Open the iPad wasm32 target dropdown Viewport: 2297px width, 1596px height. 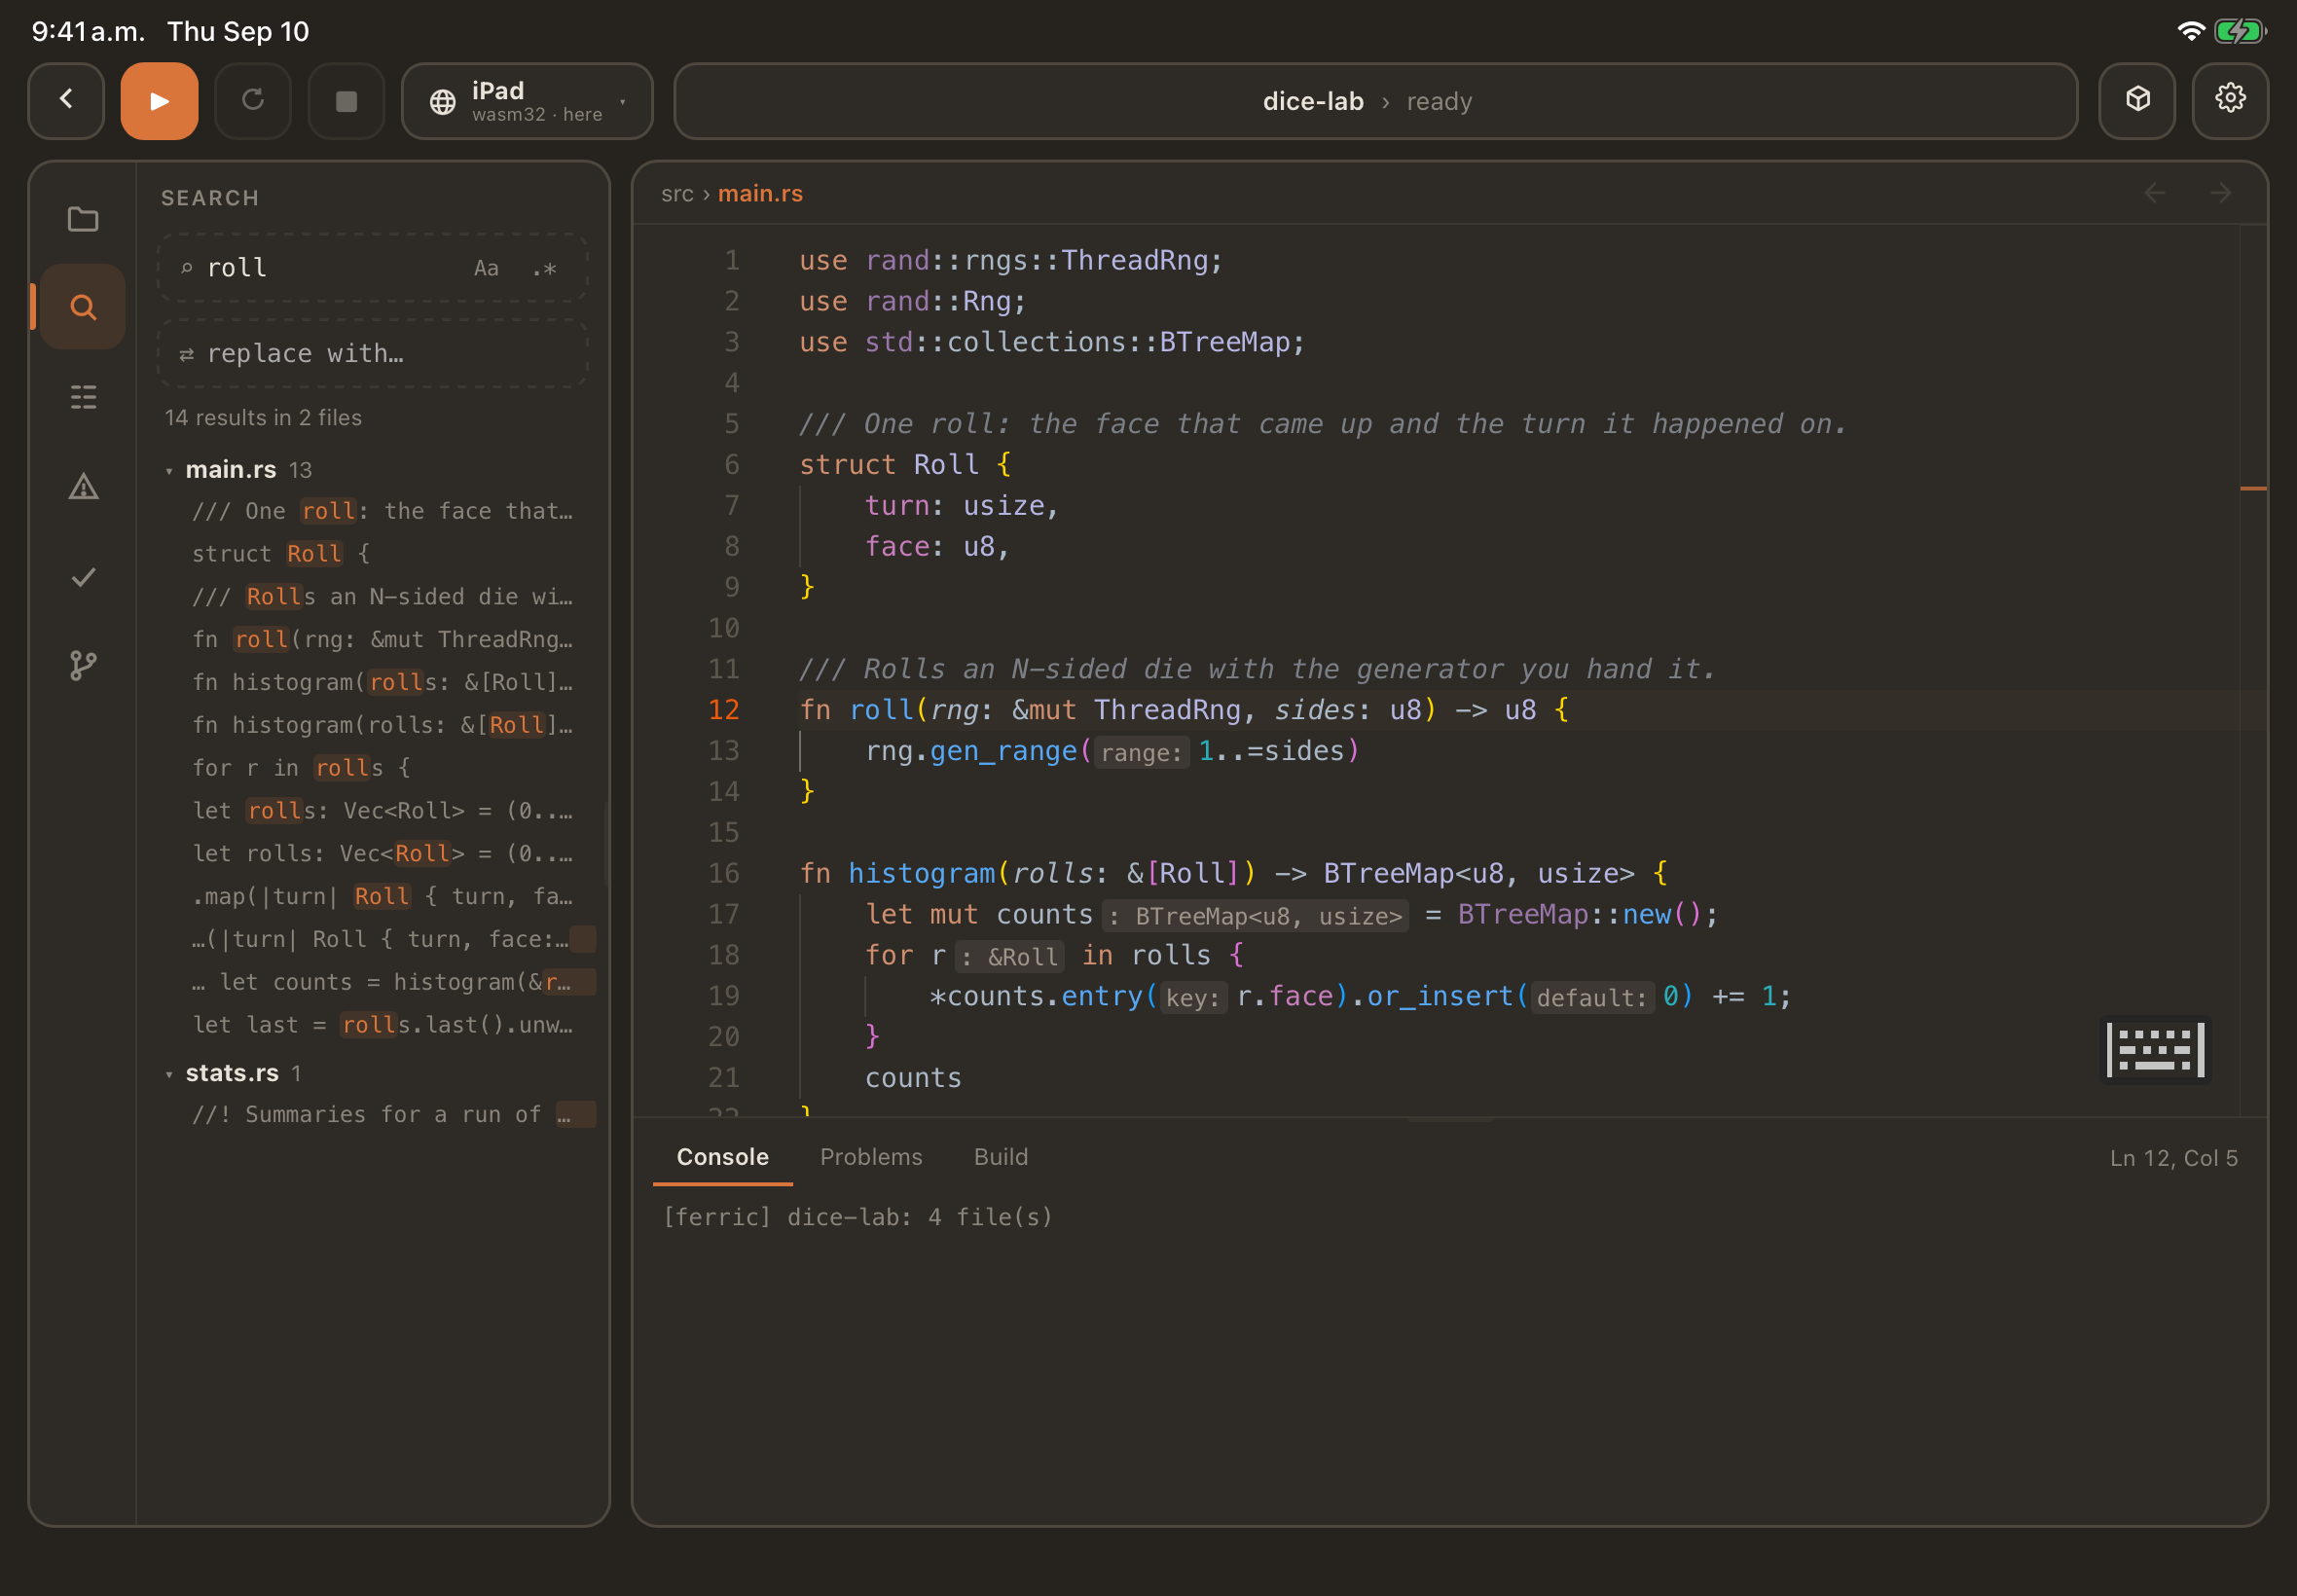point(527,100)
